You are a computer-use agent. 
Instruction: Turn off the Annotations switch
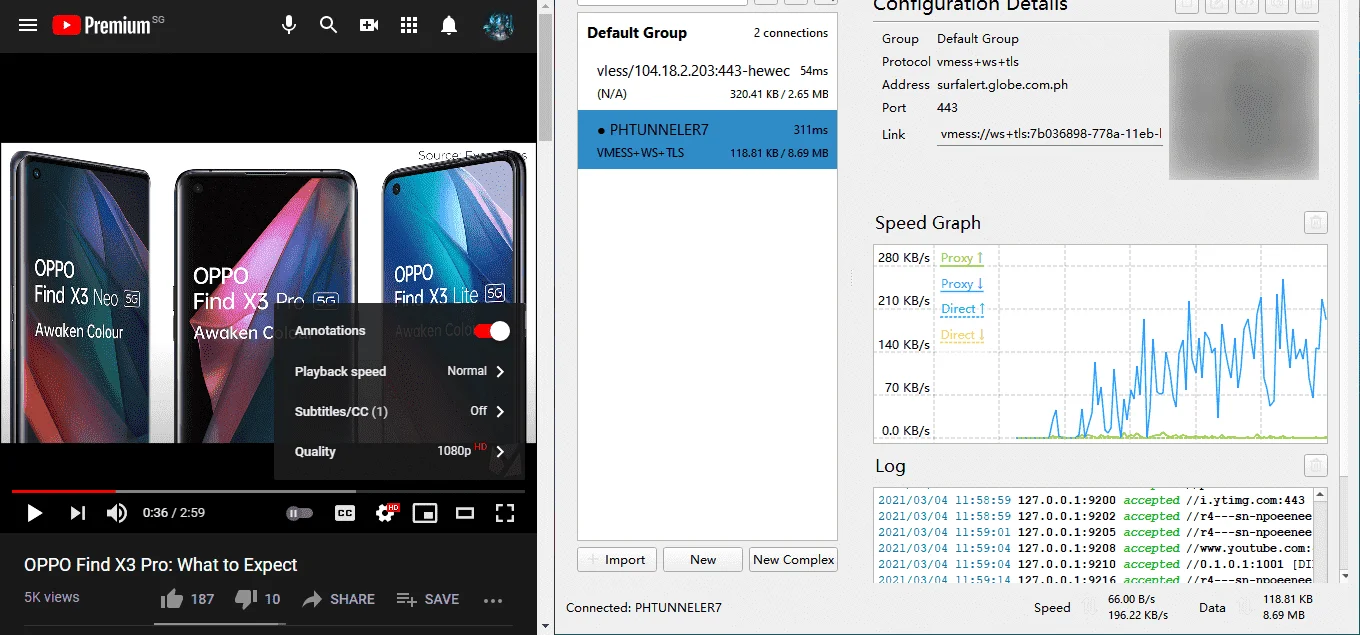[x=492, y=331]
